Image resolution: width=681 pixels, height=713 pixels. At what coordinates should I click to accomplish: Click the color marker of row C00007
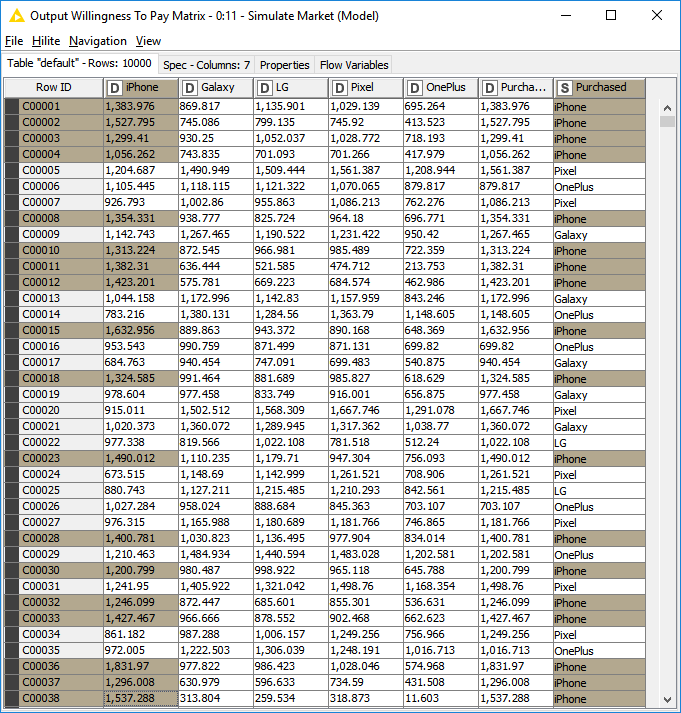pyautogui.click(x=12, y=202)
